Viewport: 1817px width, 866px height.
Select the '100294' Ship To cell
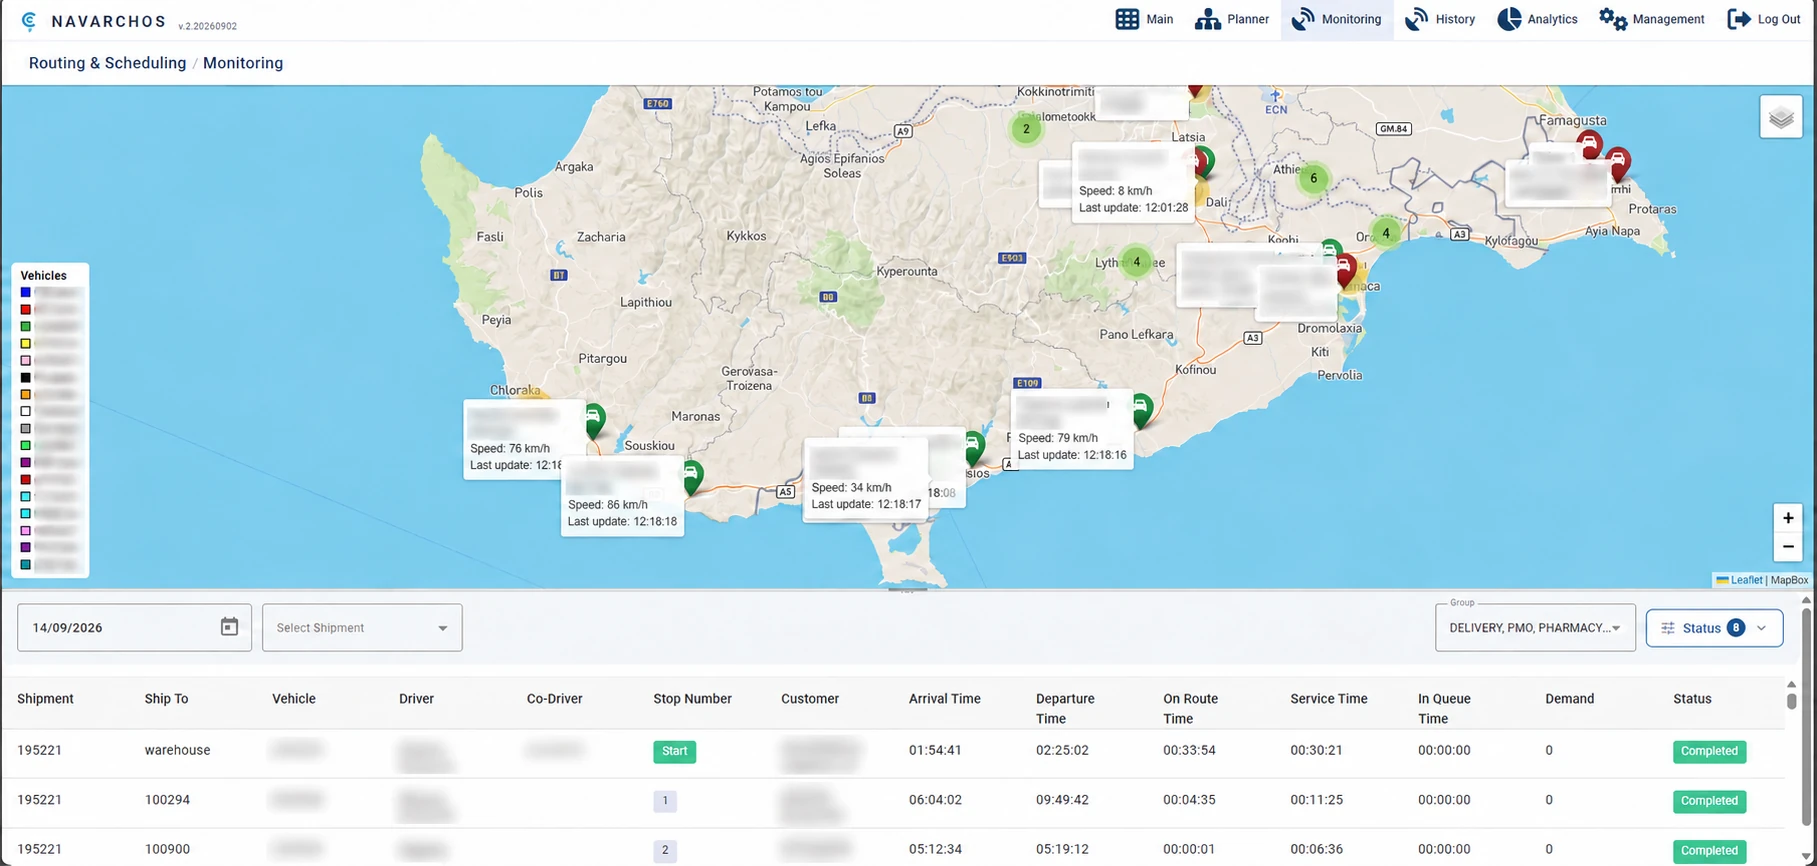point(167,800)
